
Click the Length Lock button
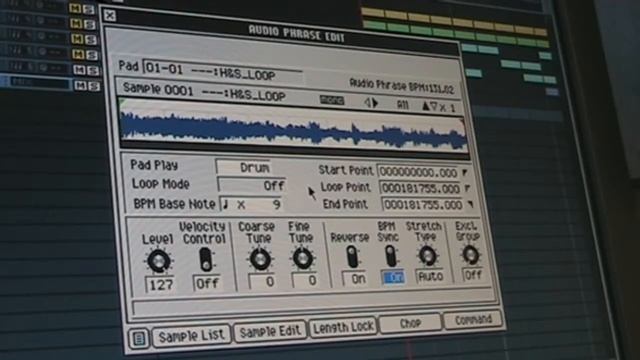tap(343, 327)
